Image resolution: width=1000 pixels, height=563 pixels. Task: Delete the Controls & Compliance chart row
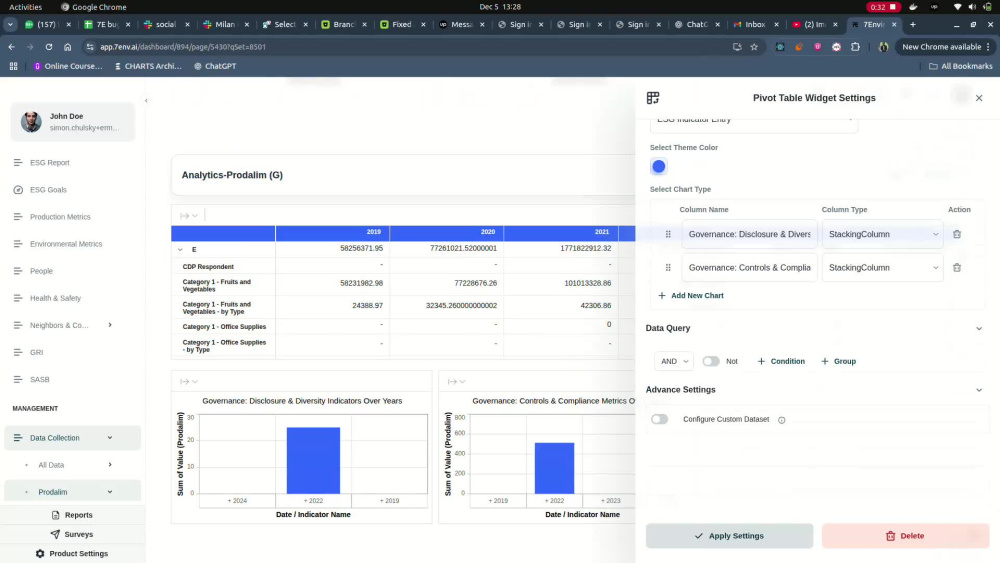coord(957,268)
